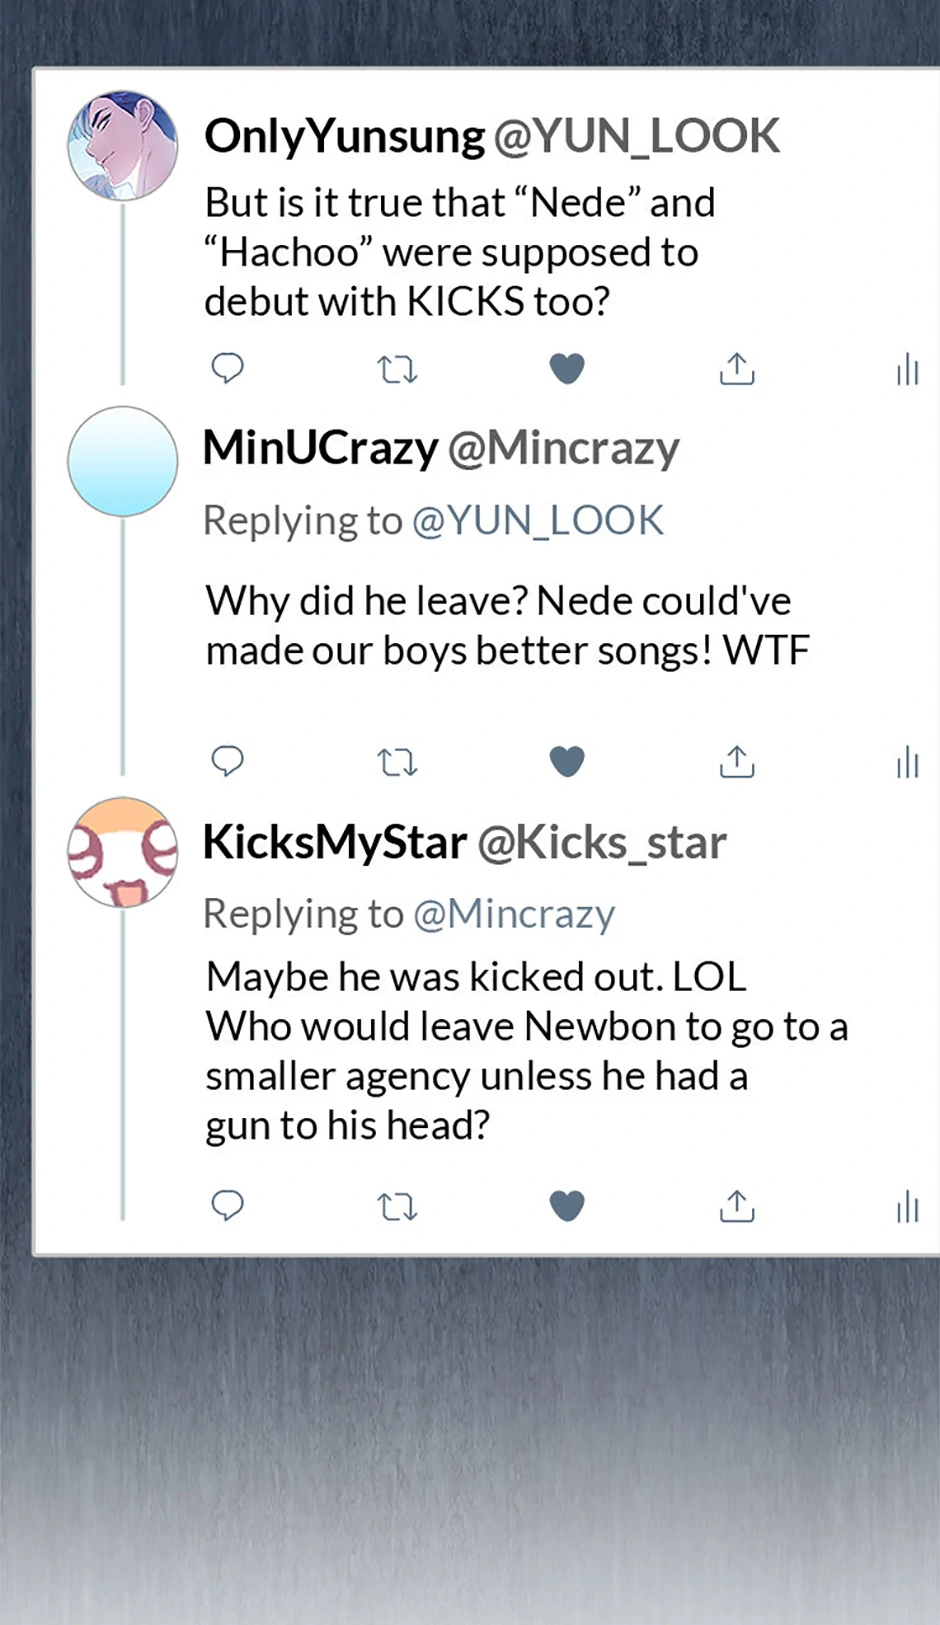Share MinUCrazy's tweet
The width and height of the screenshot is (940, 1625).
tap(737, 762)
